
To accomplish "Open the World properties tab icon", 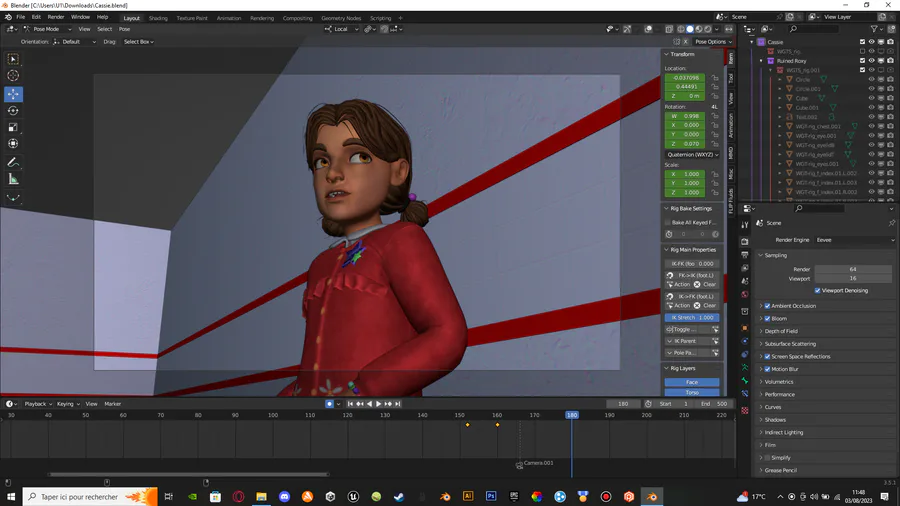I will [x=744, y=294].
